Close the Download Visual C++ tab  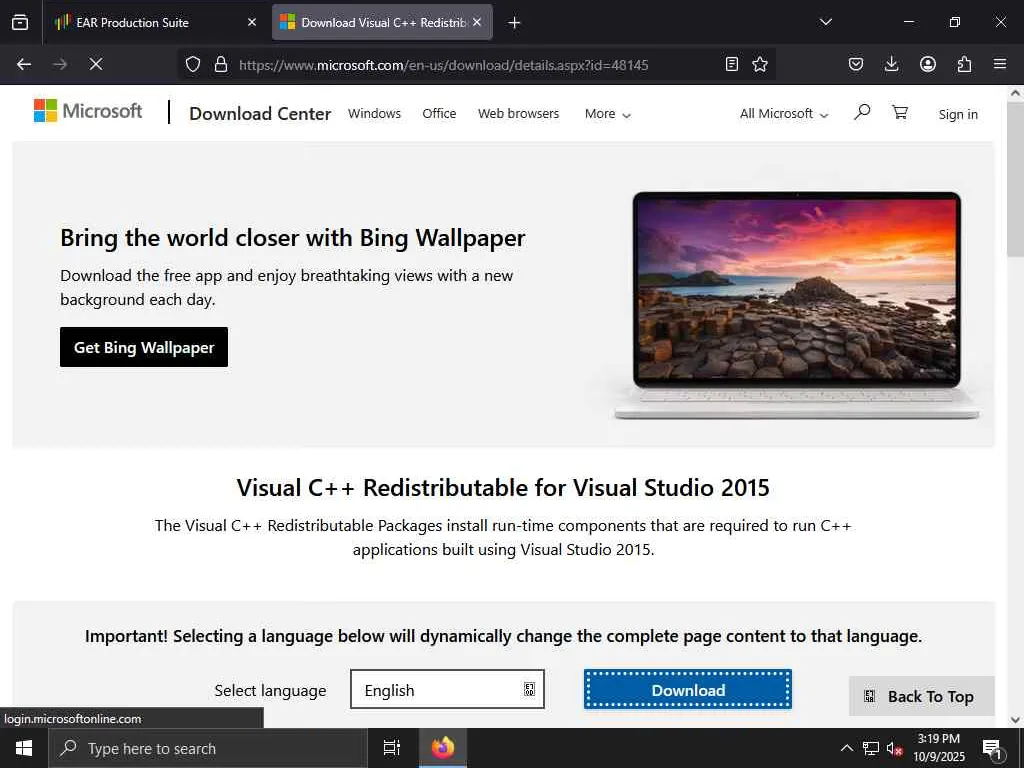[x=477, y=22]
